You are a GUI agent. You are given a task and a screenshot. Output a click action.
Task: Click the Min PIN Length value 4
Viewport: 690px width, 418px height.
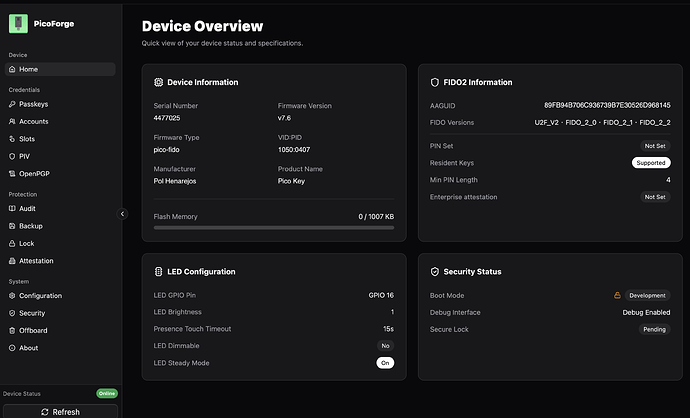[668, 180]
